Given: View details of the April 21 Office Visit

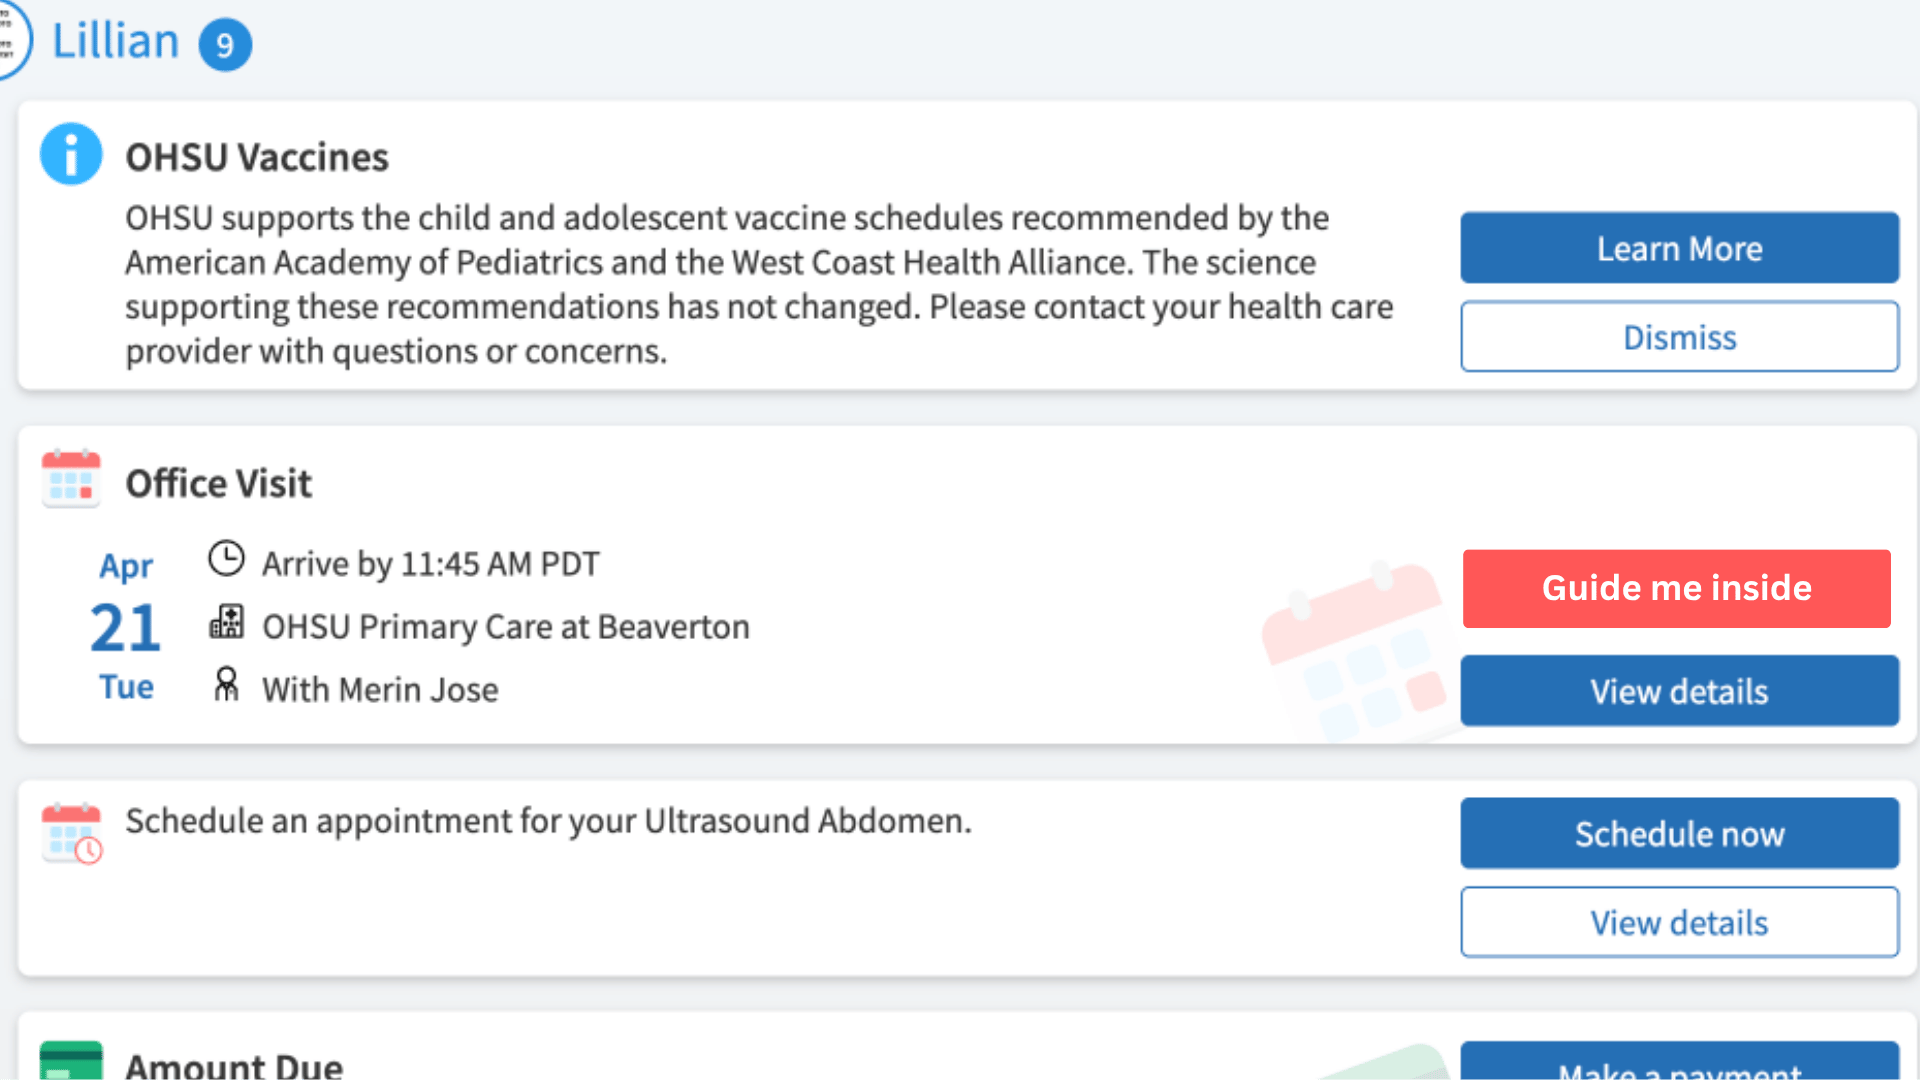Looking at the screenshot, I should click(1679, 691).
